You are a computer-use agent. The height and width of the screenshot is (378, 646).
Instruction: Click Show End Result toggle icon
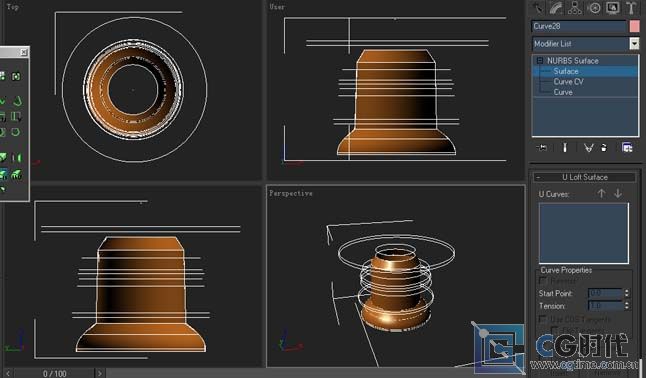565,148
